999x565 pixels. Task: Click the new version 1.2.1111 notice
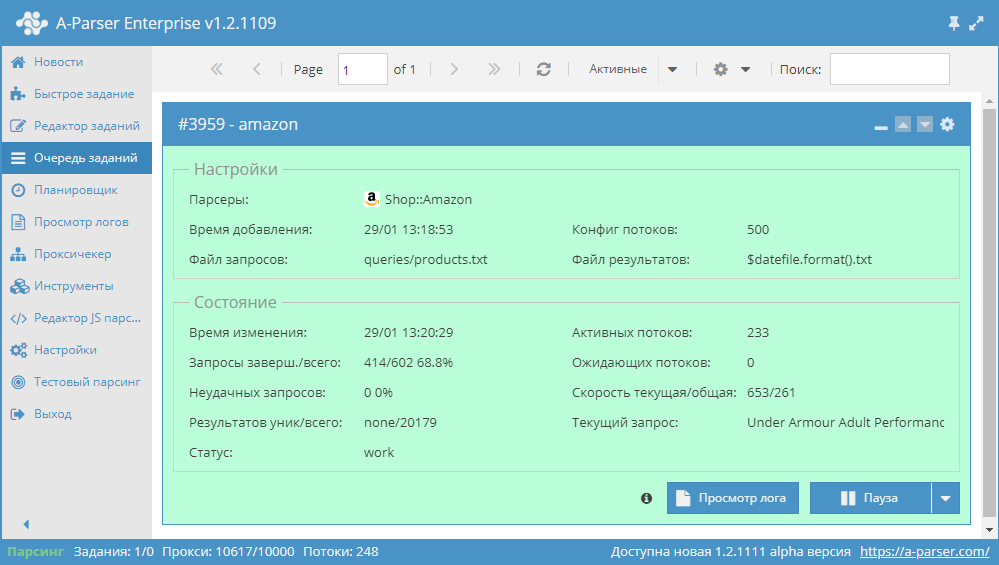pyautogui.click(x=731, y=552)
